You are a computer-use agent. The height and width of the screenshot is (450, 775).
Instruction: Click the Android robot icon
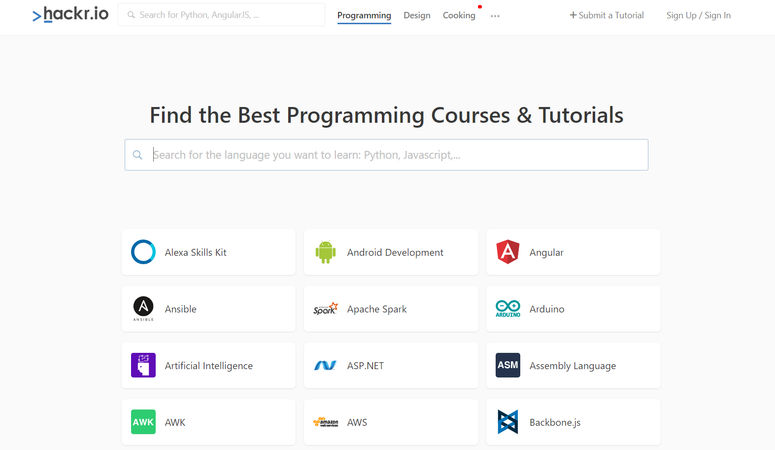(325, 252)
